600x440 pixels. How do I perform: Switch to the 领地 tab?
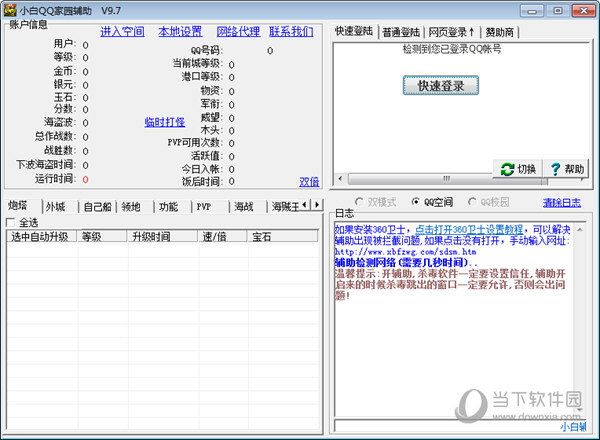point(131,207)
